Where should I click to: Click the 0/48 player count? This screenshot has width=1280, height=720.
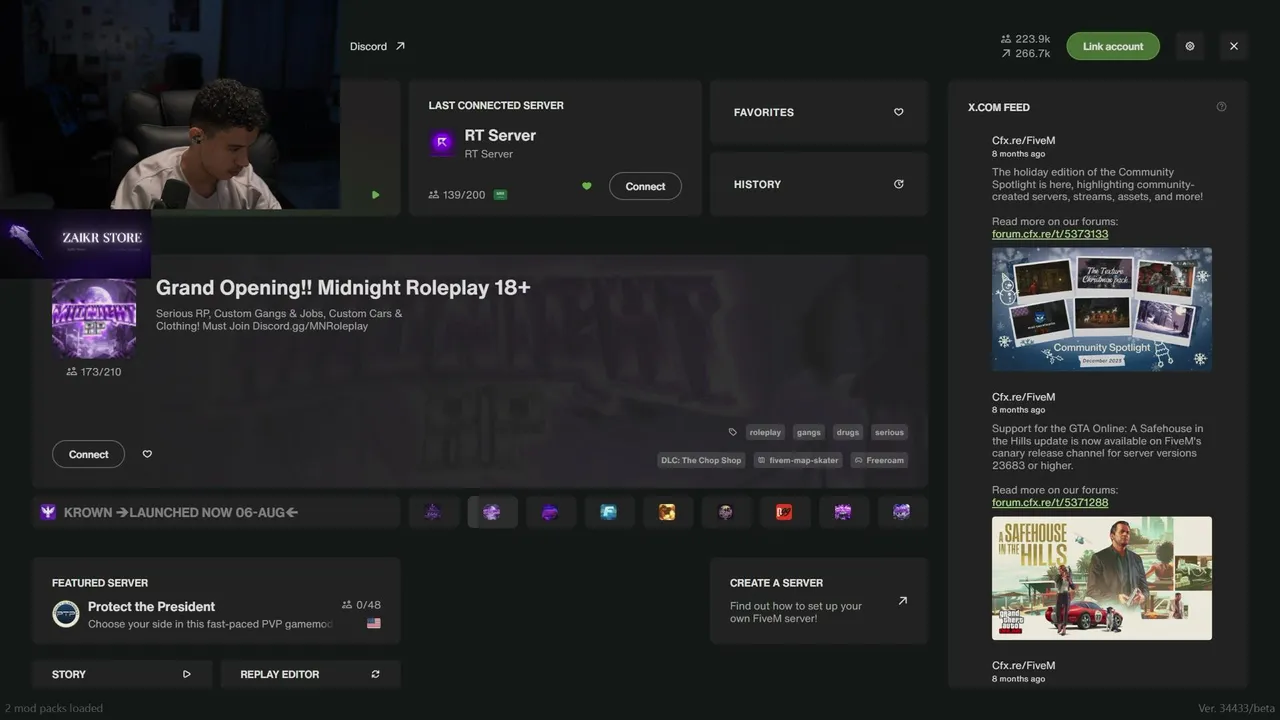[x=361, y=605]
